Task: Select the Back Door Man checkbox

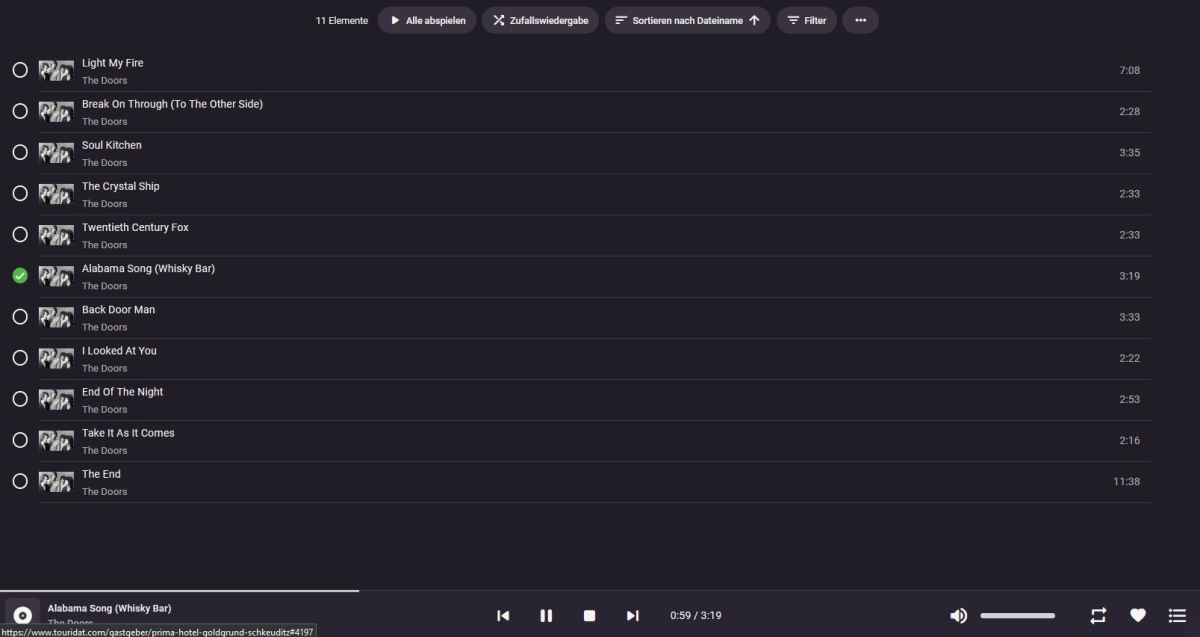Action: pyautogui.click(x=20, y=317)
